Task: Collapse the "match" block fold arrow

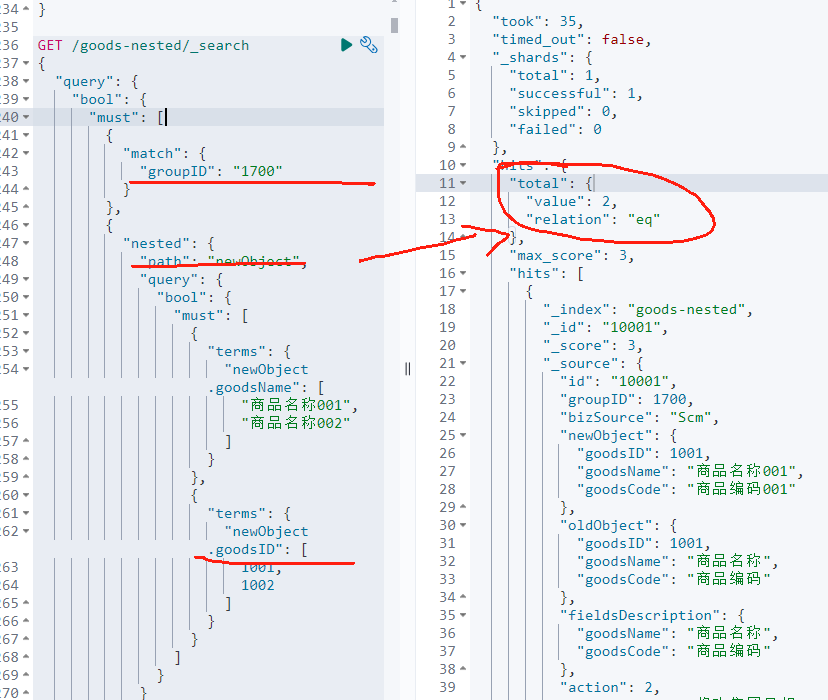Action: 26,153
